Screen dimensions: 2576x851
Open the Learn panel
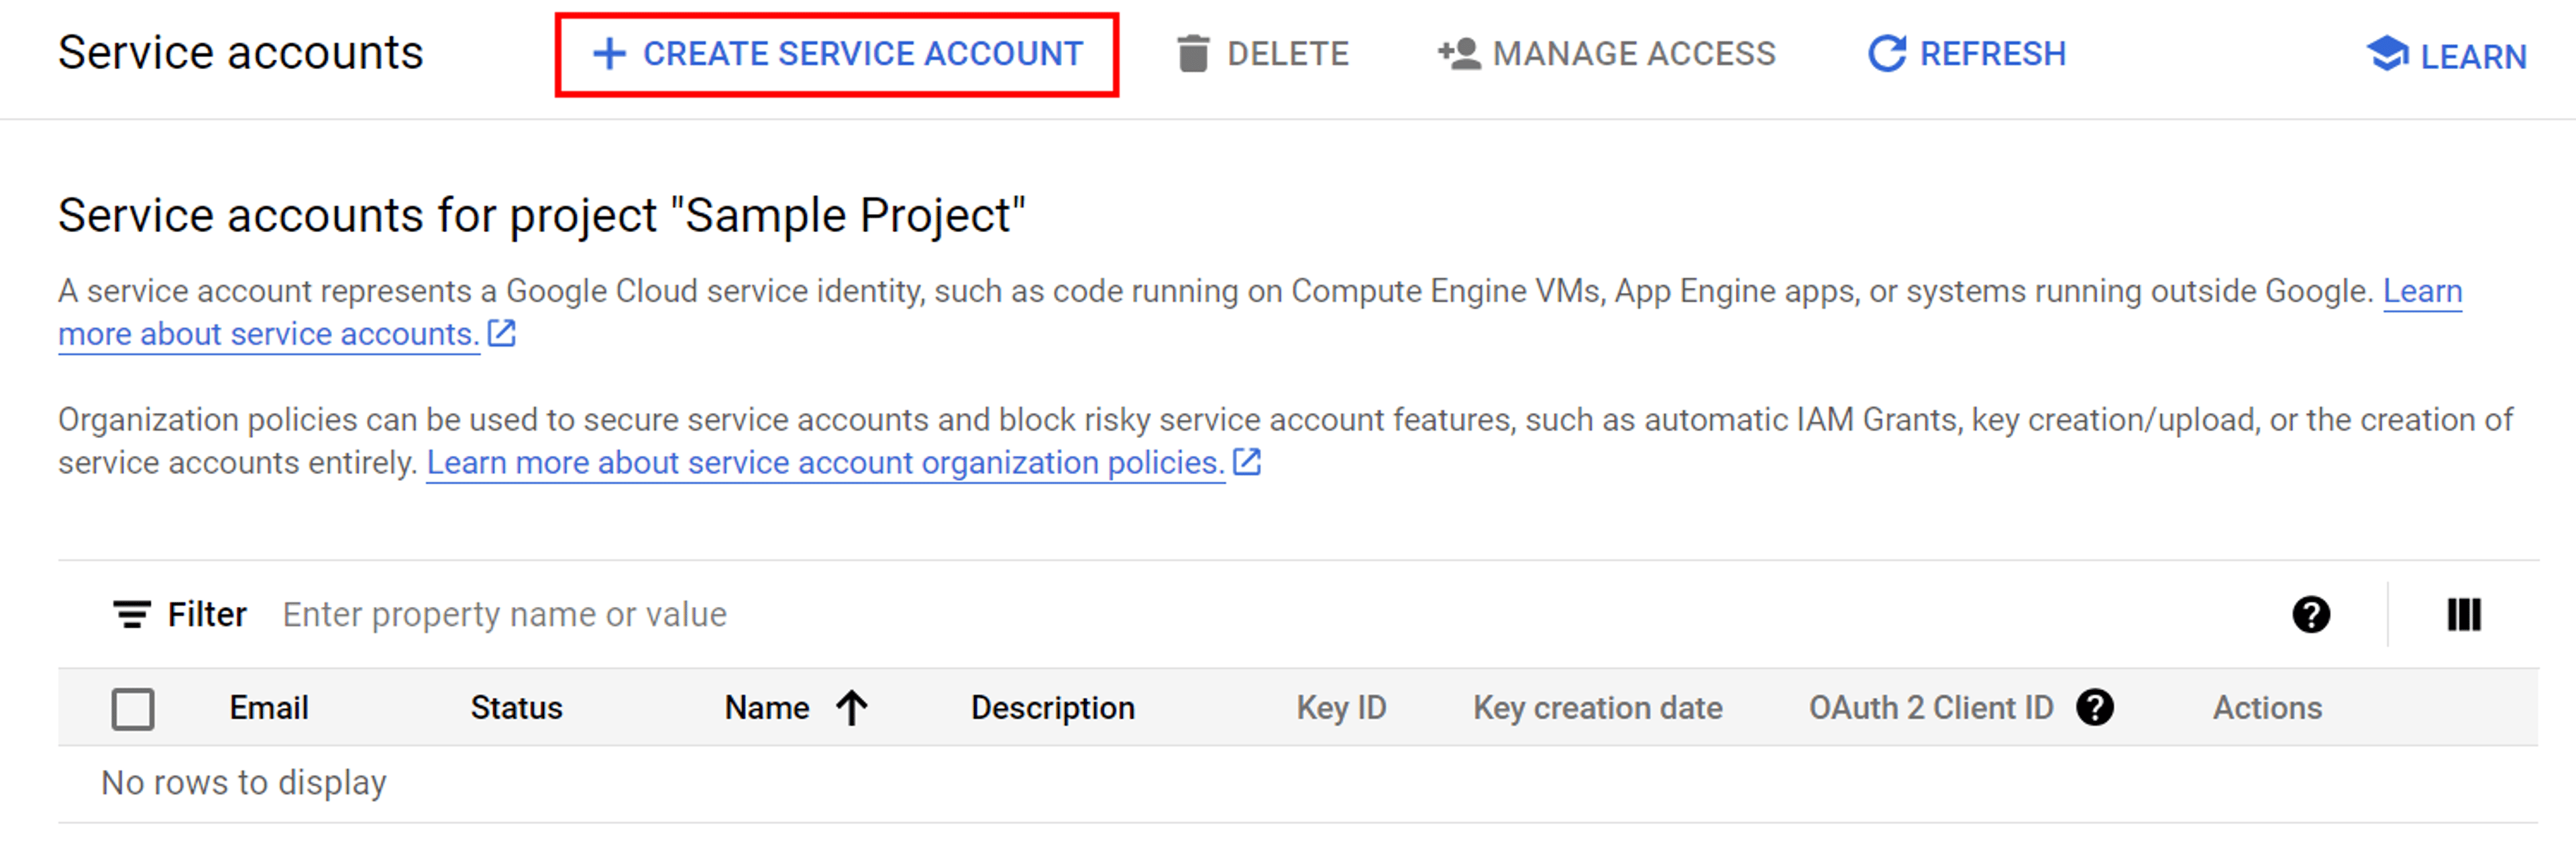pos(2446,56)
